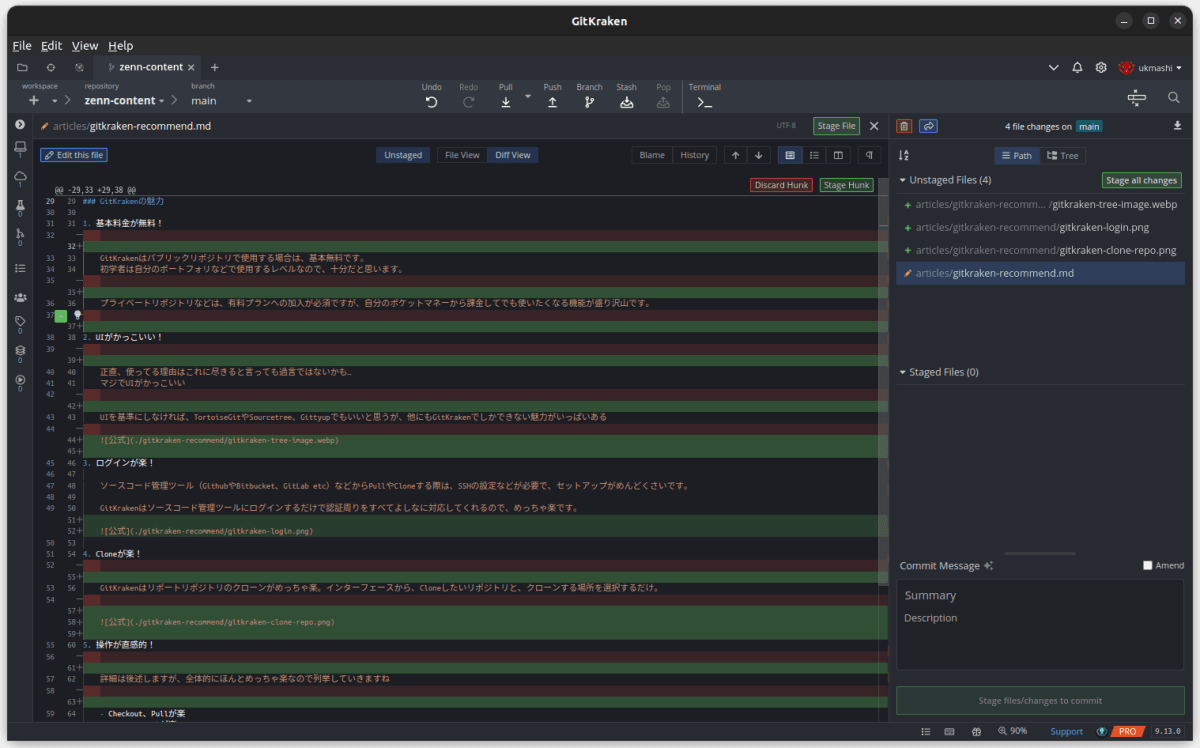1200x748 pixels.
Task: Stash changes using the Stash icon
Action: pos(626,101)
